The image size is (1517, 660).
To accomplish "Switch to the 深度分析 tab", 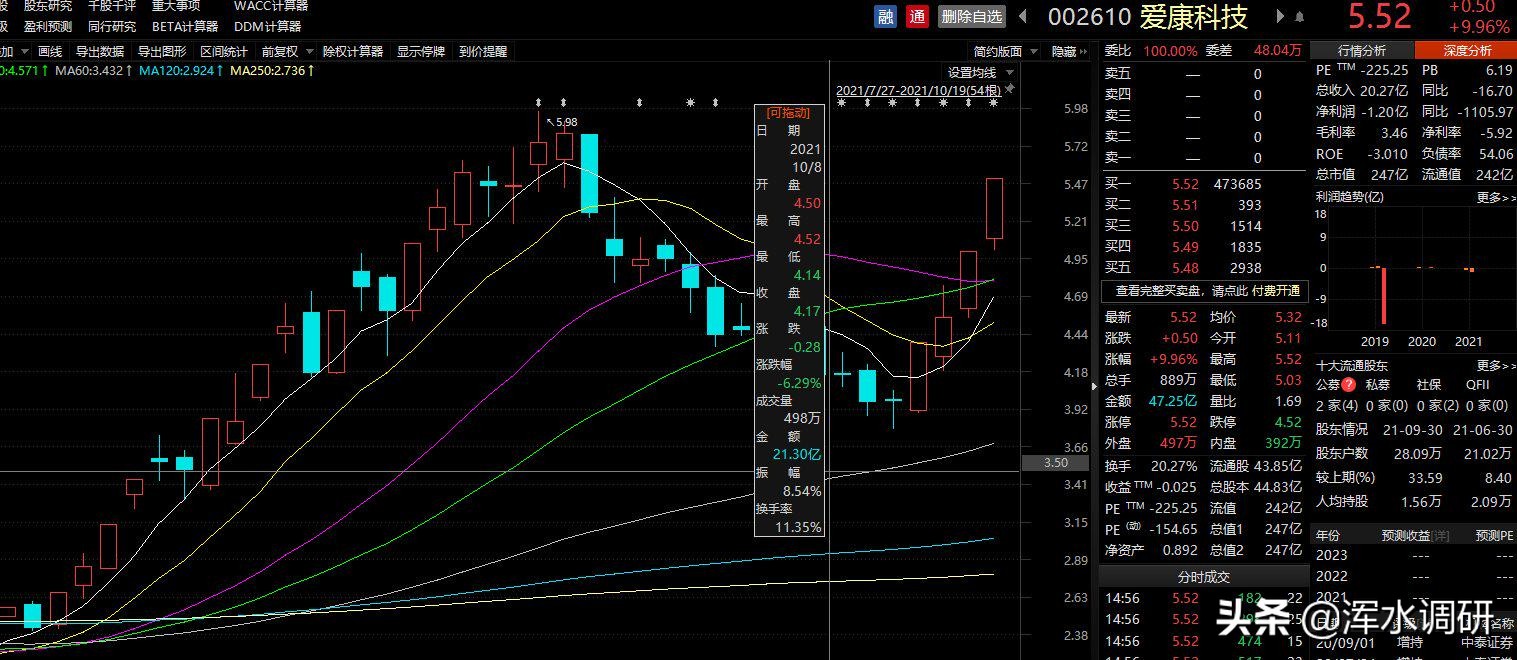I will (1466, 50).
